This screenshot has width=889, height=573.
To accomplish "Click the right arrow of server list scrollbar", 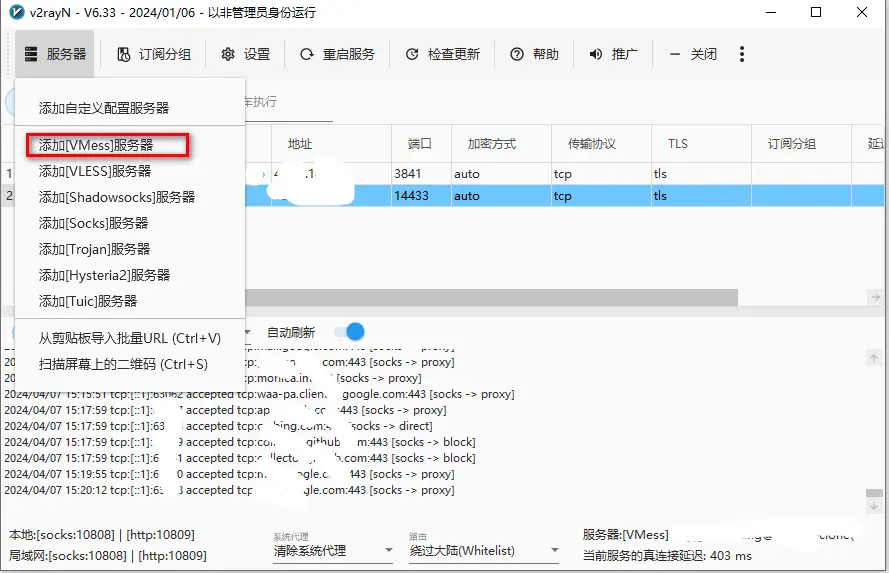I will (x=876, y=297).
